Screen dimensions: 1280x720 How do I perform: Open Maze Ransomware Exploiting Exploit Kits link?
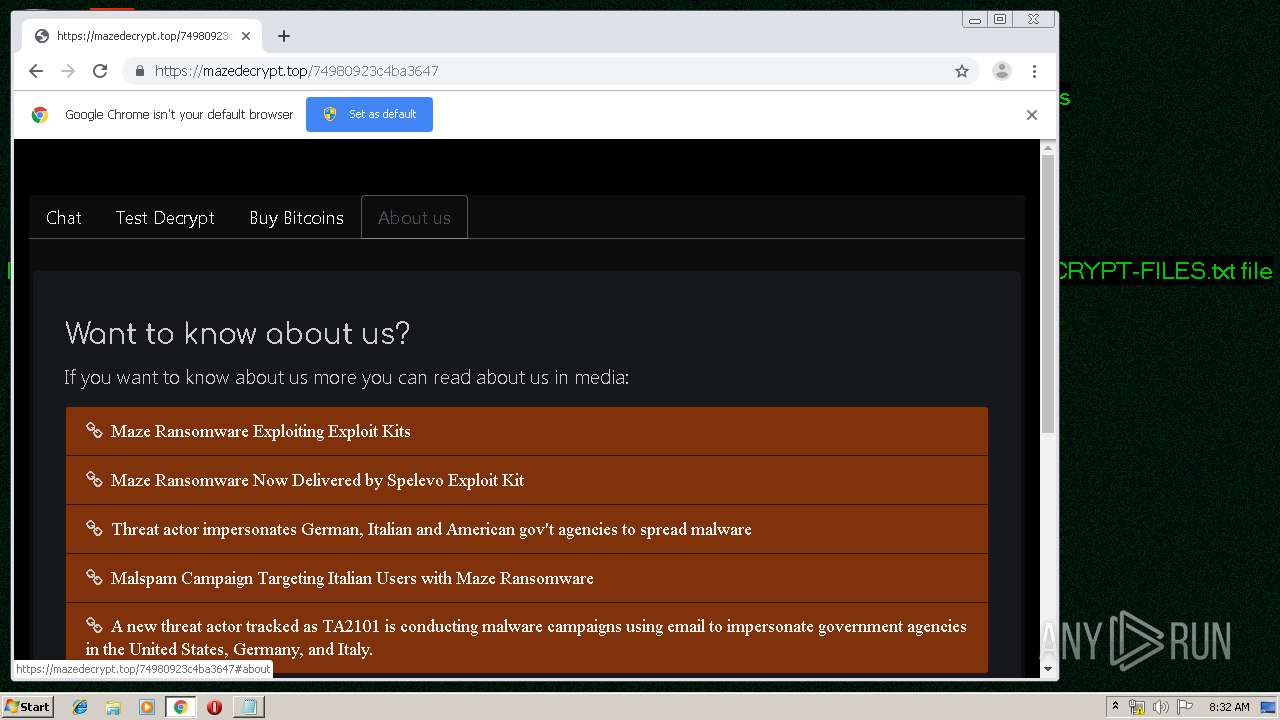527,431
